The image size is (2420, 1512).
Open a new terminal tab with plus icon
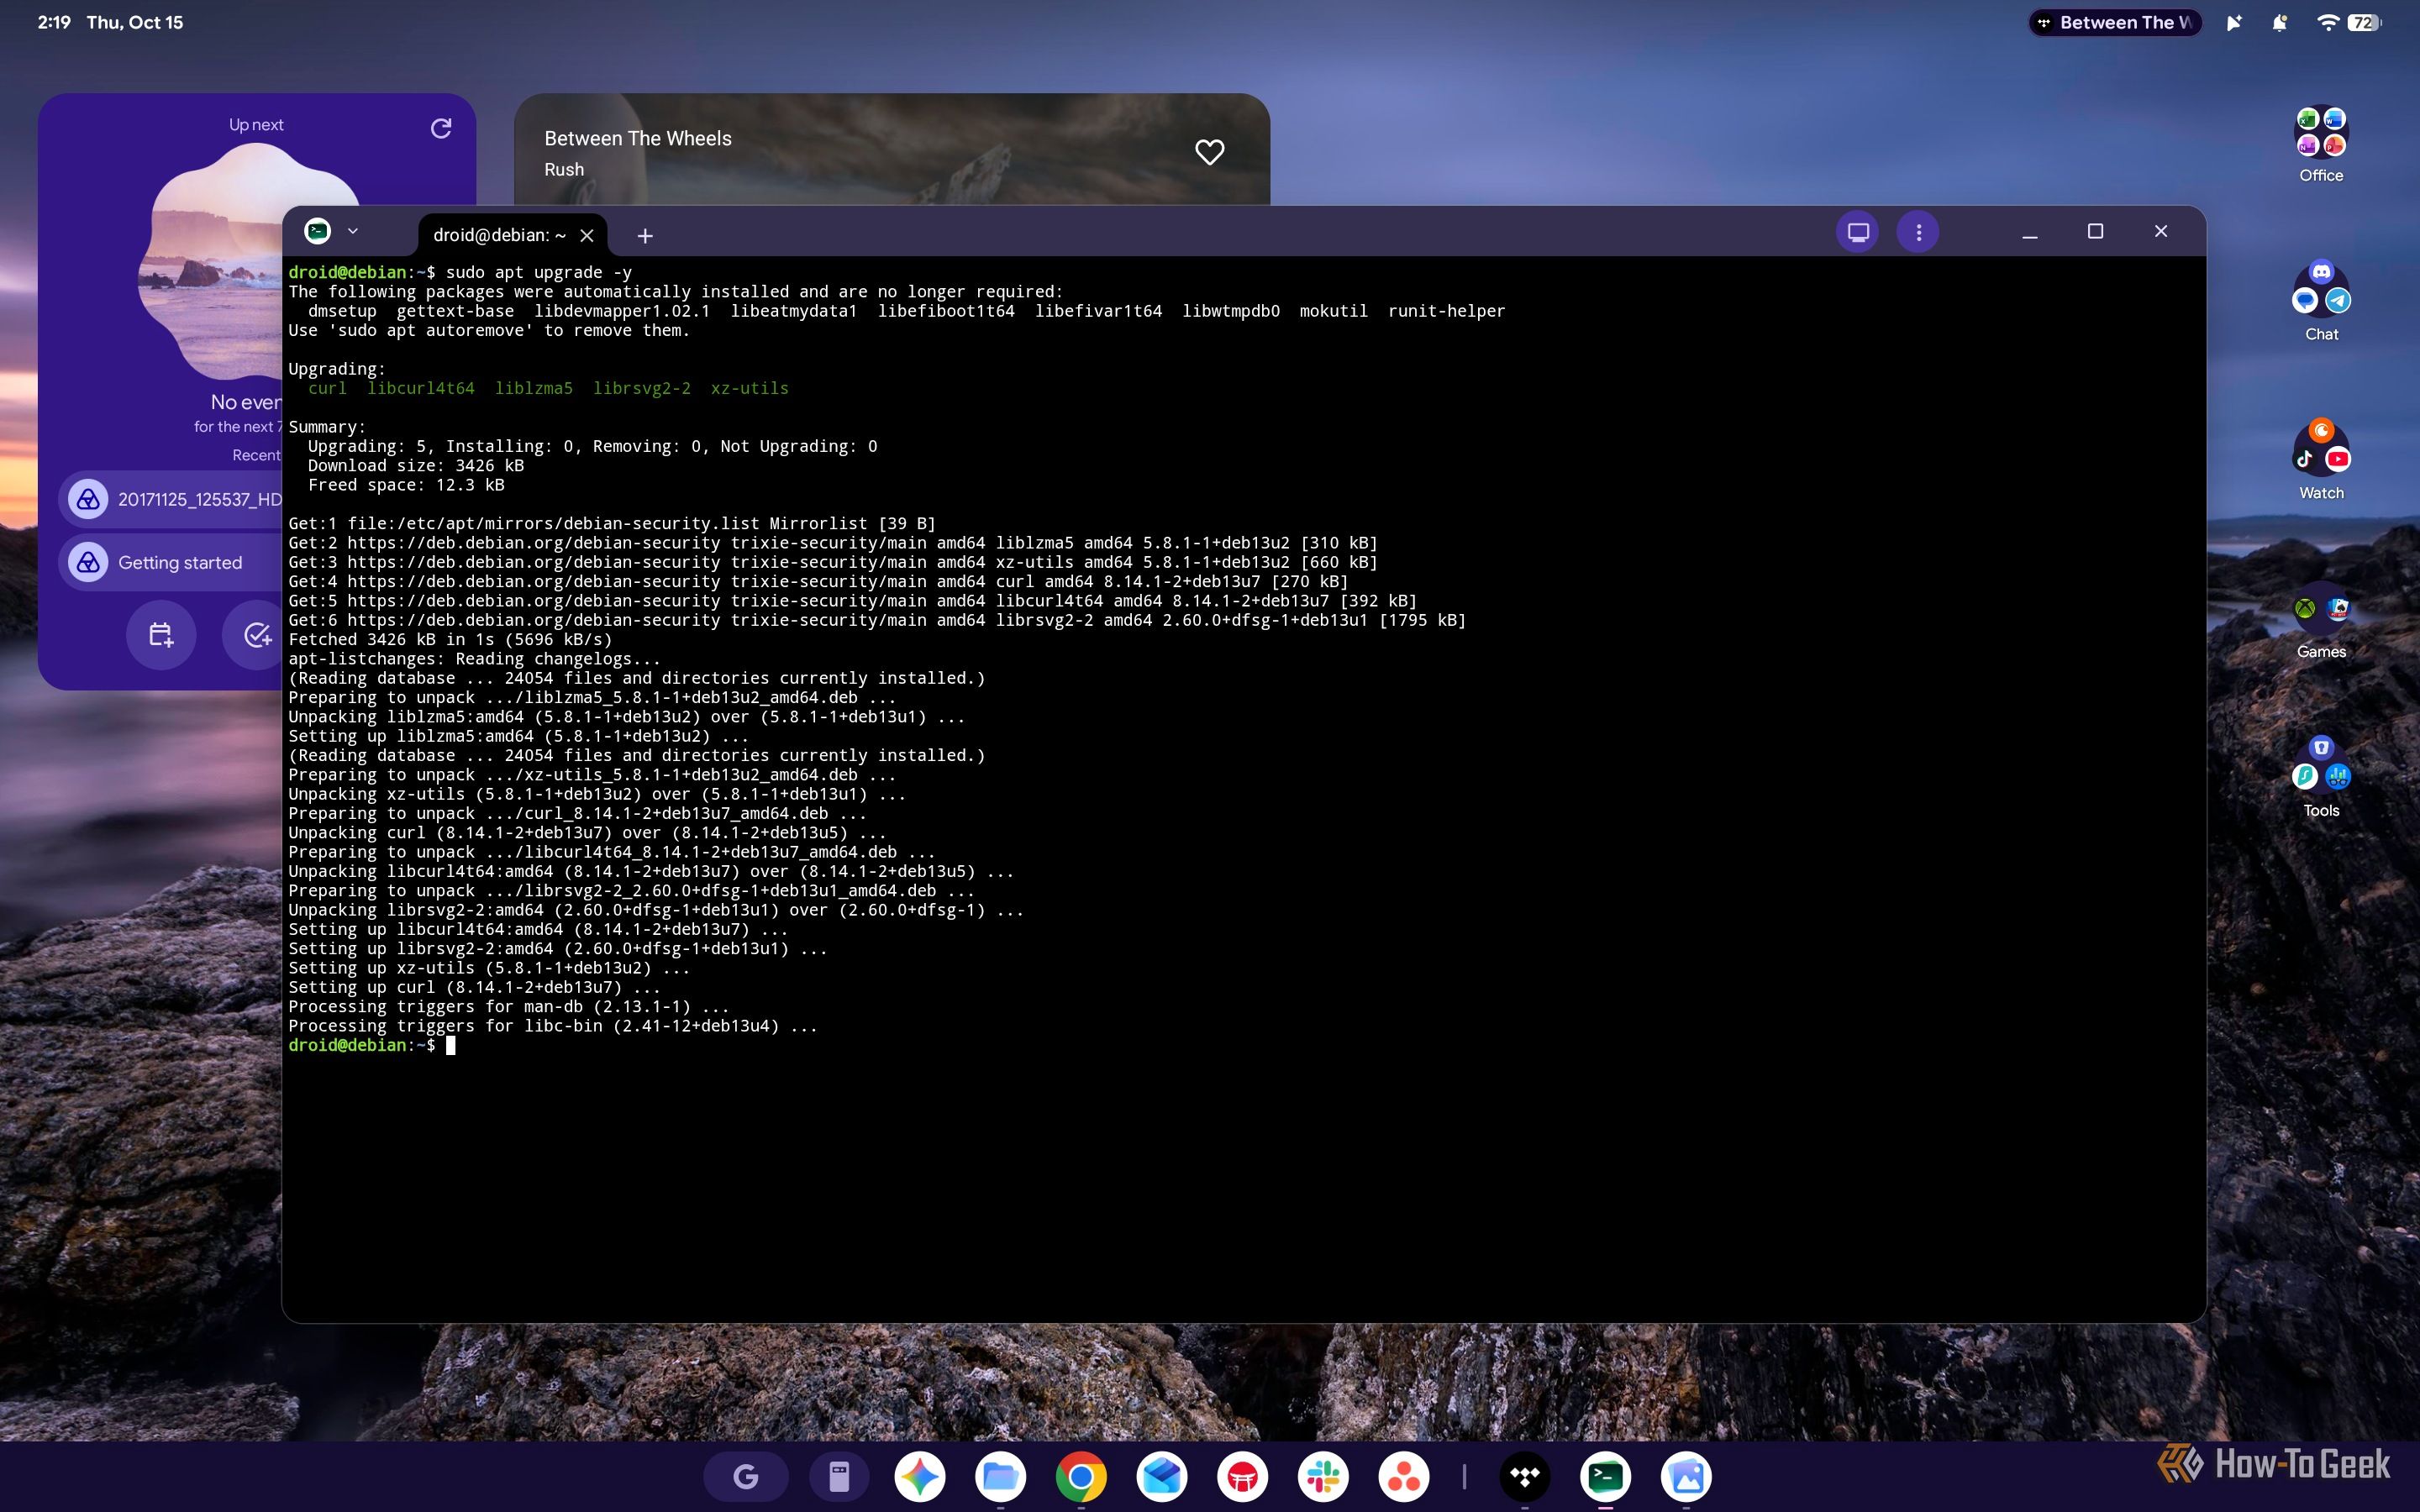point(645,236)
